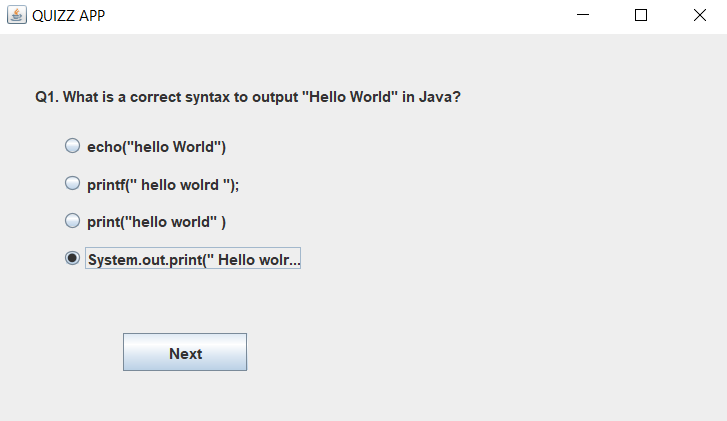Image resolution: width=727 pixels, height=421 pixels.
Task: Minimize the QUIZZ APP window
Action: 583,15
